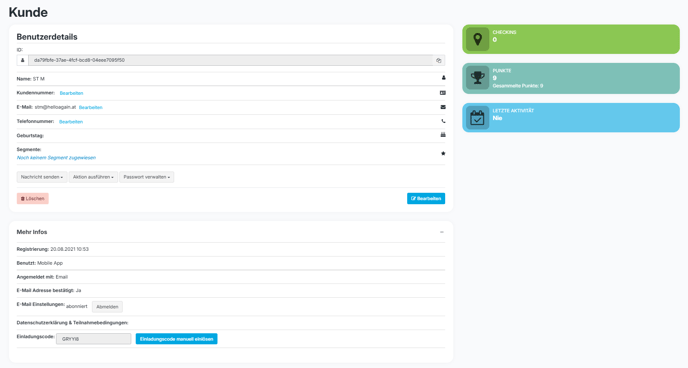
Task: Click the star icon in Segmente row
Action: (443, 154)
